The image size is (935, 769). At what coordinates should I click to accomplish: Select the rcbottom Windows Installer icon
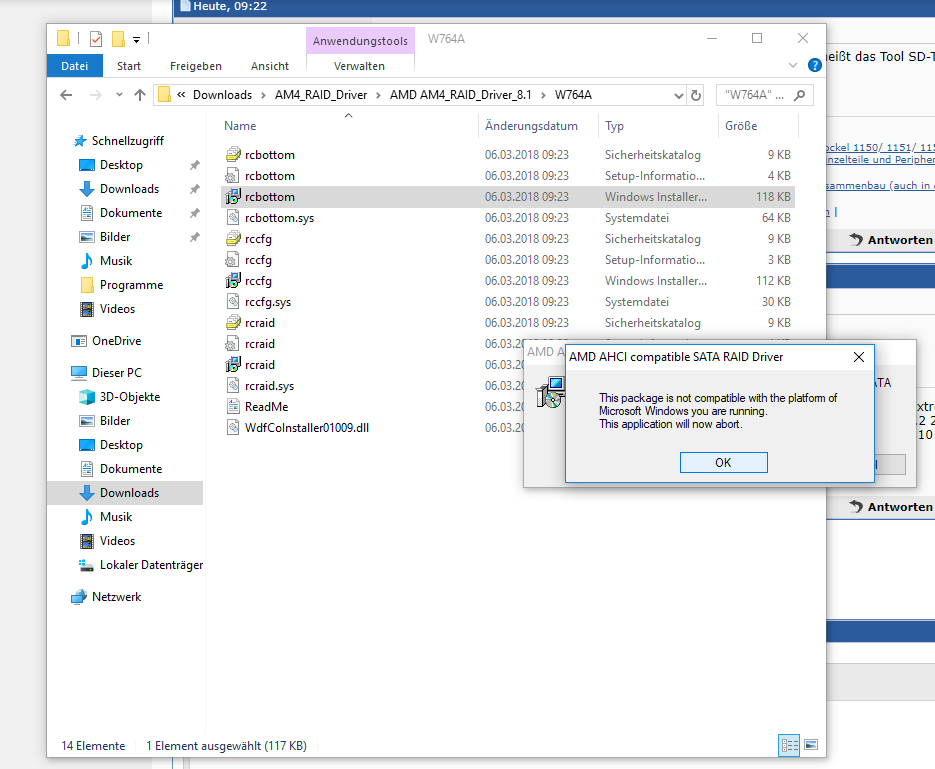pyautogui.click(x=233, y=197)
